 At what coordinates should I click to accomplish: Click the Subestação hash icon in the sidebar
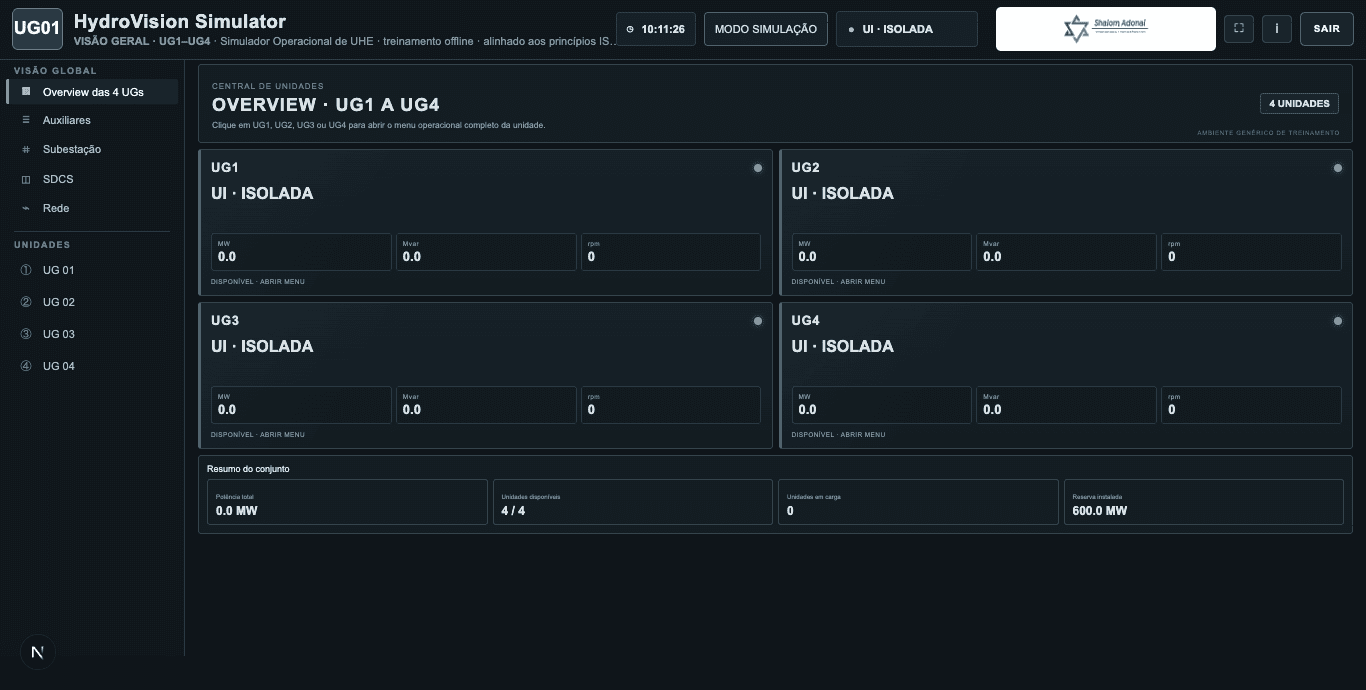[x=26, y=150]
